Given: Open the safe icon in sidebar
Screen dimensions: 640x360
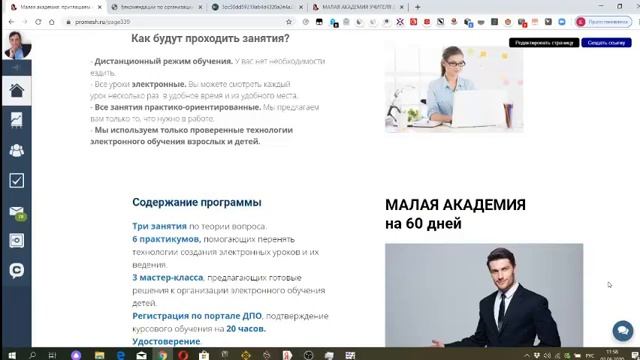Looking at the screenshot, I should tap(17, 240).
